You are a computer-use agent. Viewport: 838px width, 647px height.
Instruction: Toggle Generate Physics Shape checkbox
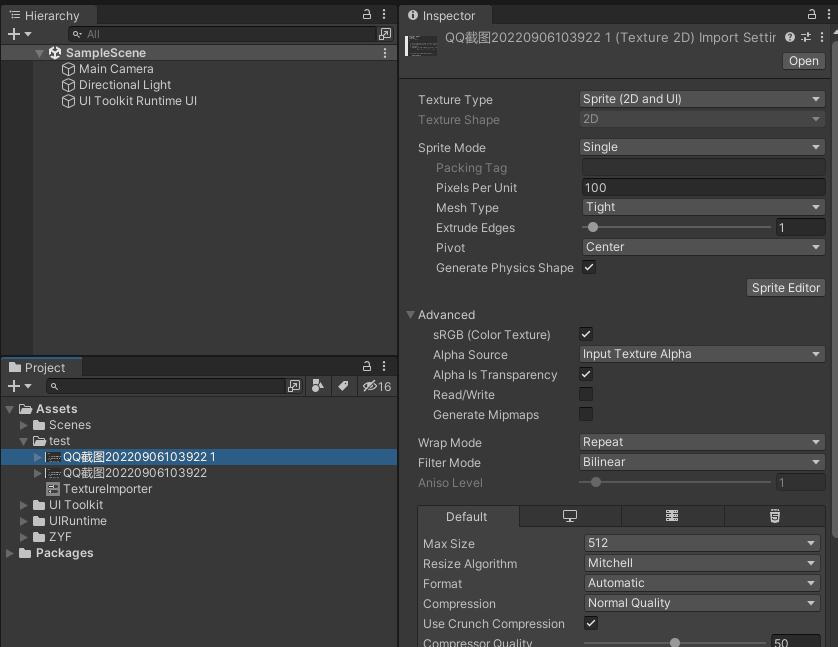pos(589,267)
